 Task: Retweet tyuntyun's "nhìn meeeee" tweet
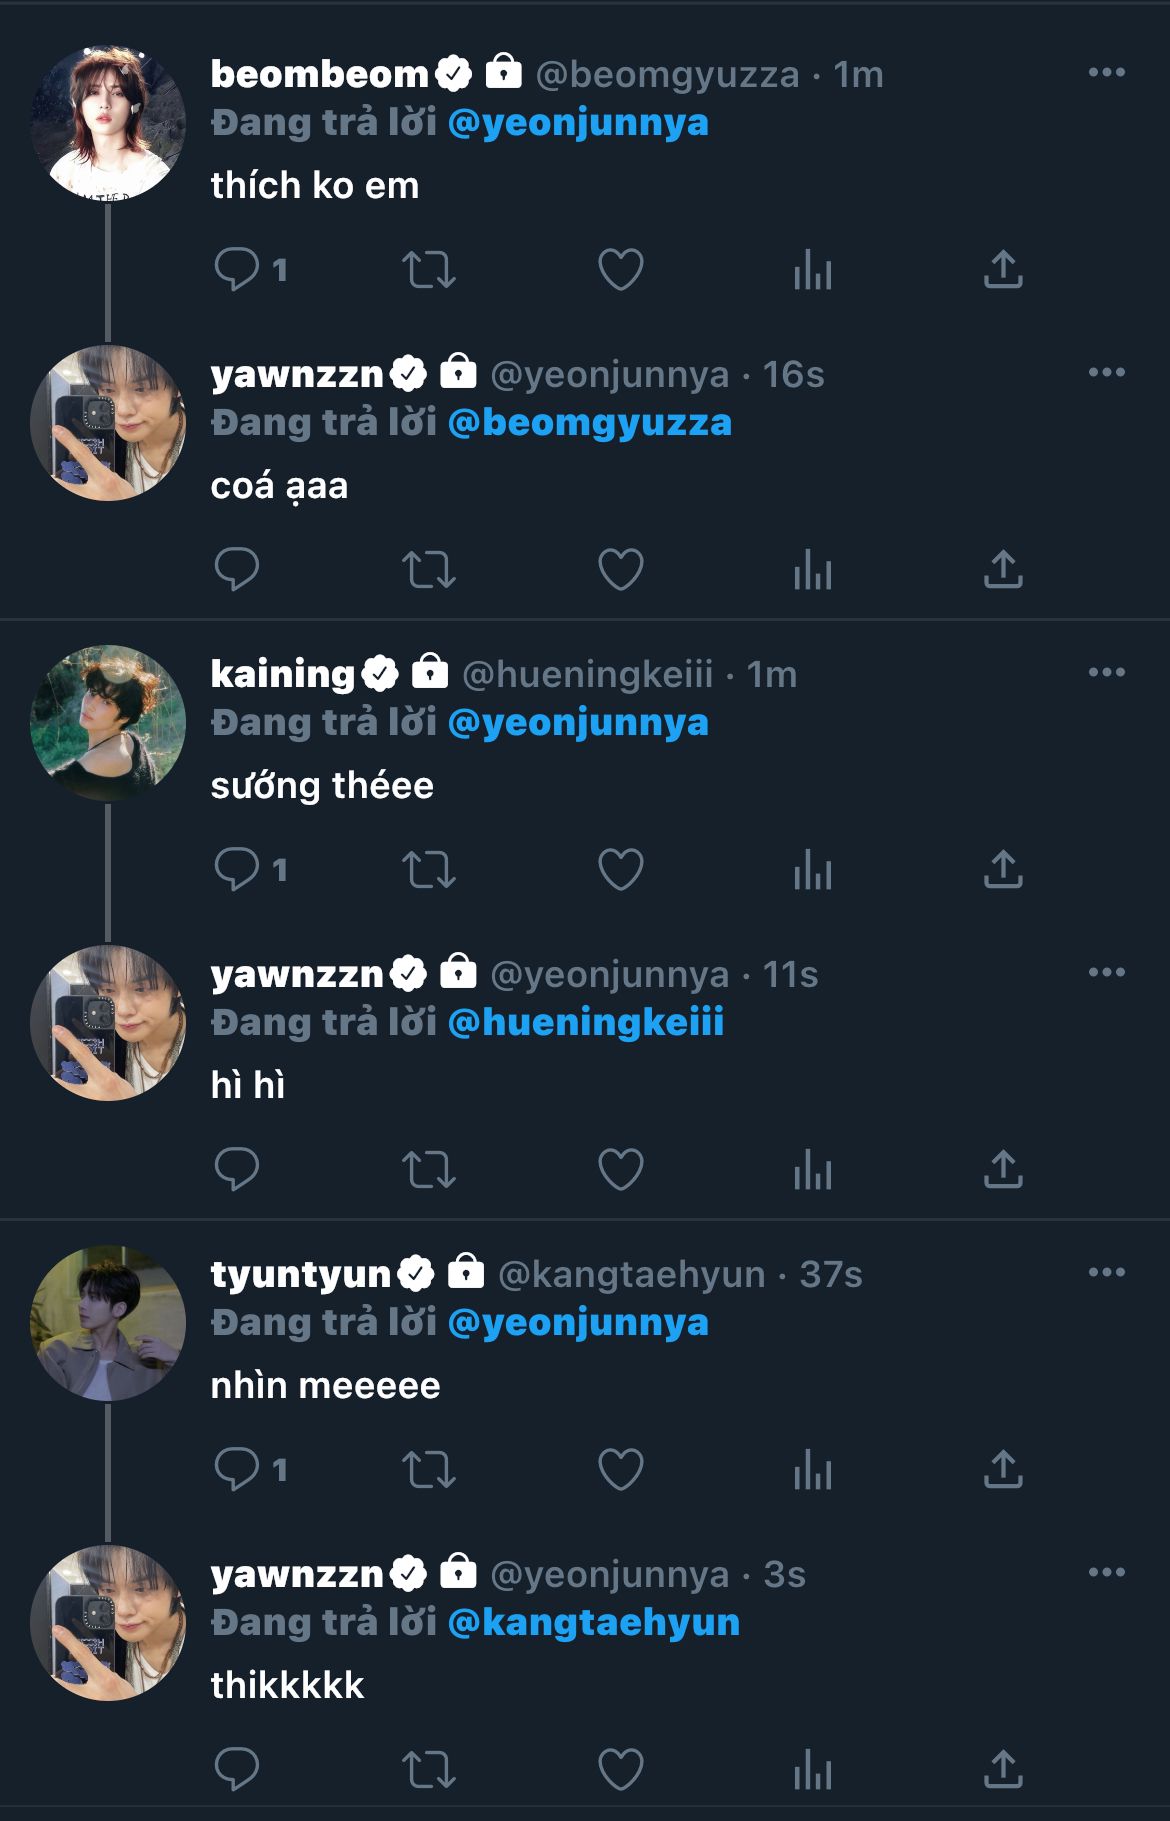(428, 1470)
